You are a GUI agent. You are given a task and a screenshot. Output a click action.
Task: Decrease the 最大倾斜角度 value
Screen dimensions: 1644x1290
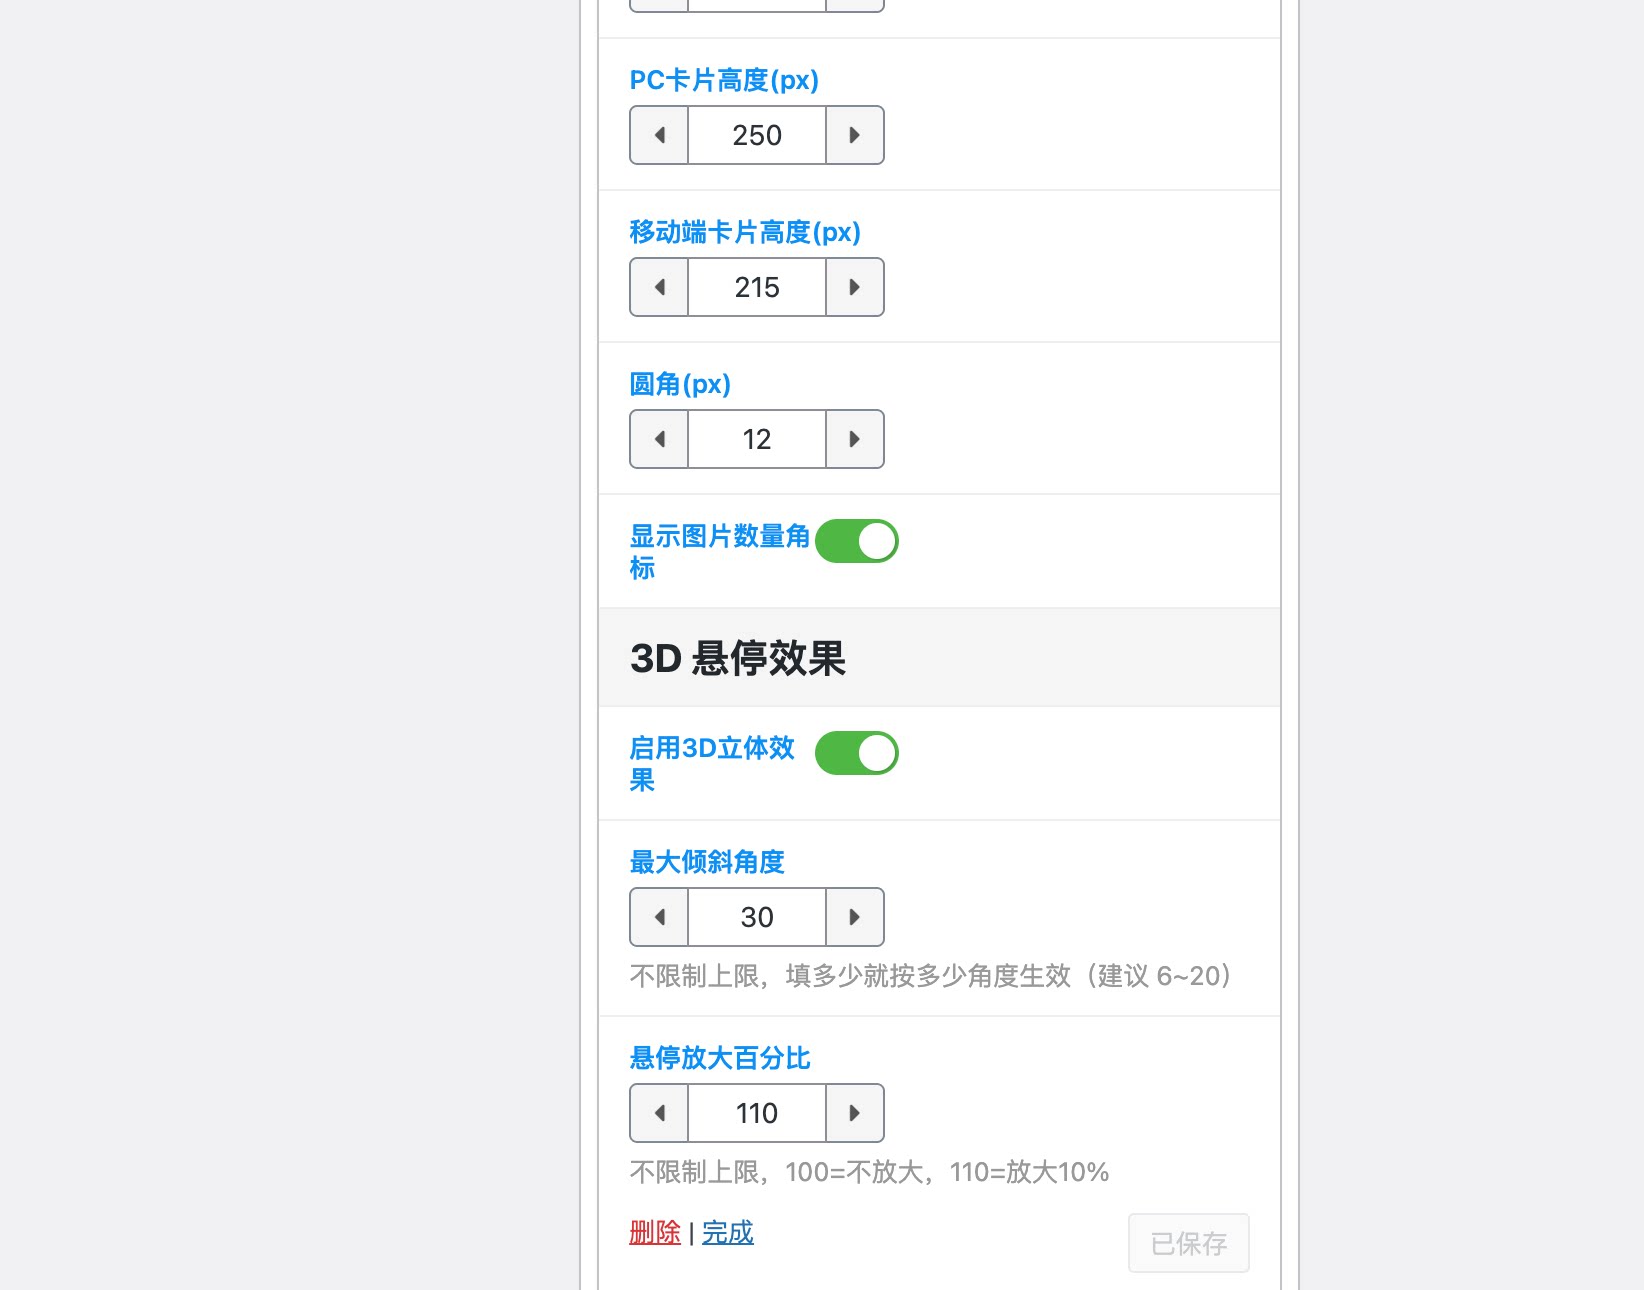(658, 917)
